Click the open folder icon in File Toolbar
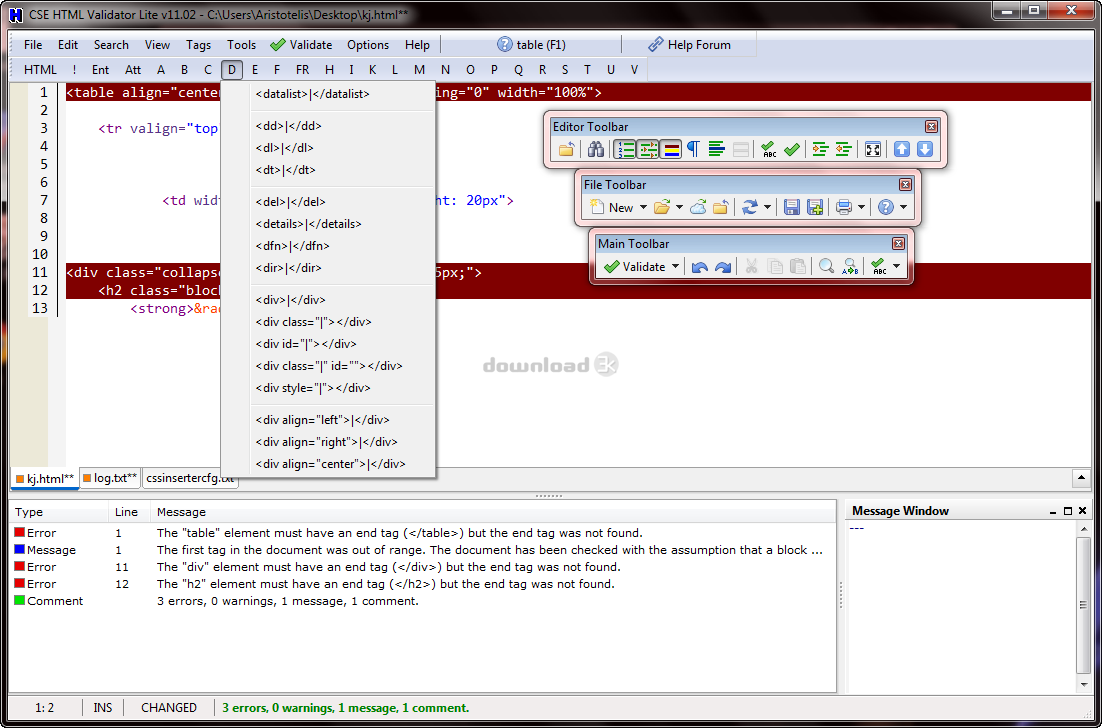1102x728 pixels. coord(661,207)
